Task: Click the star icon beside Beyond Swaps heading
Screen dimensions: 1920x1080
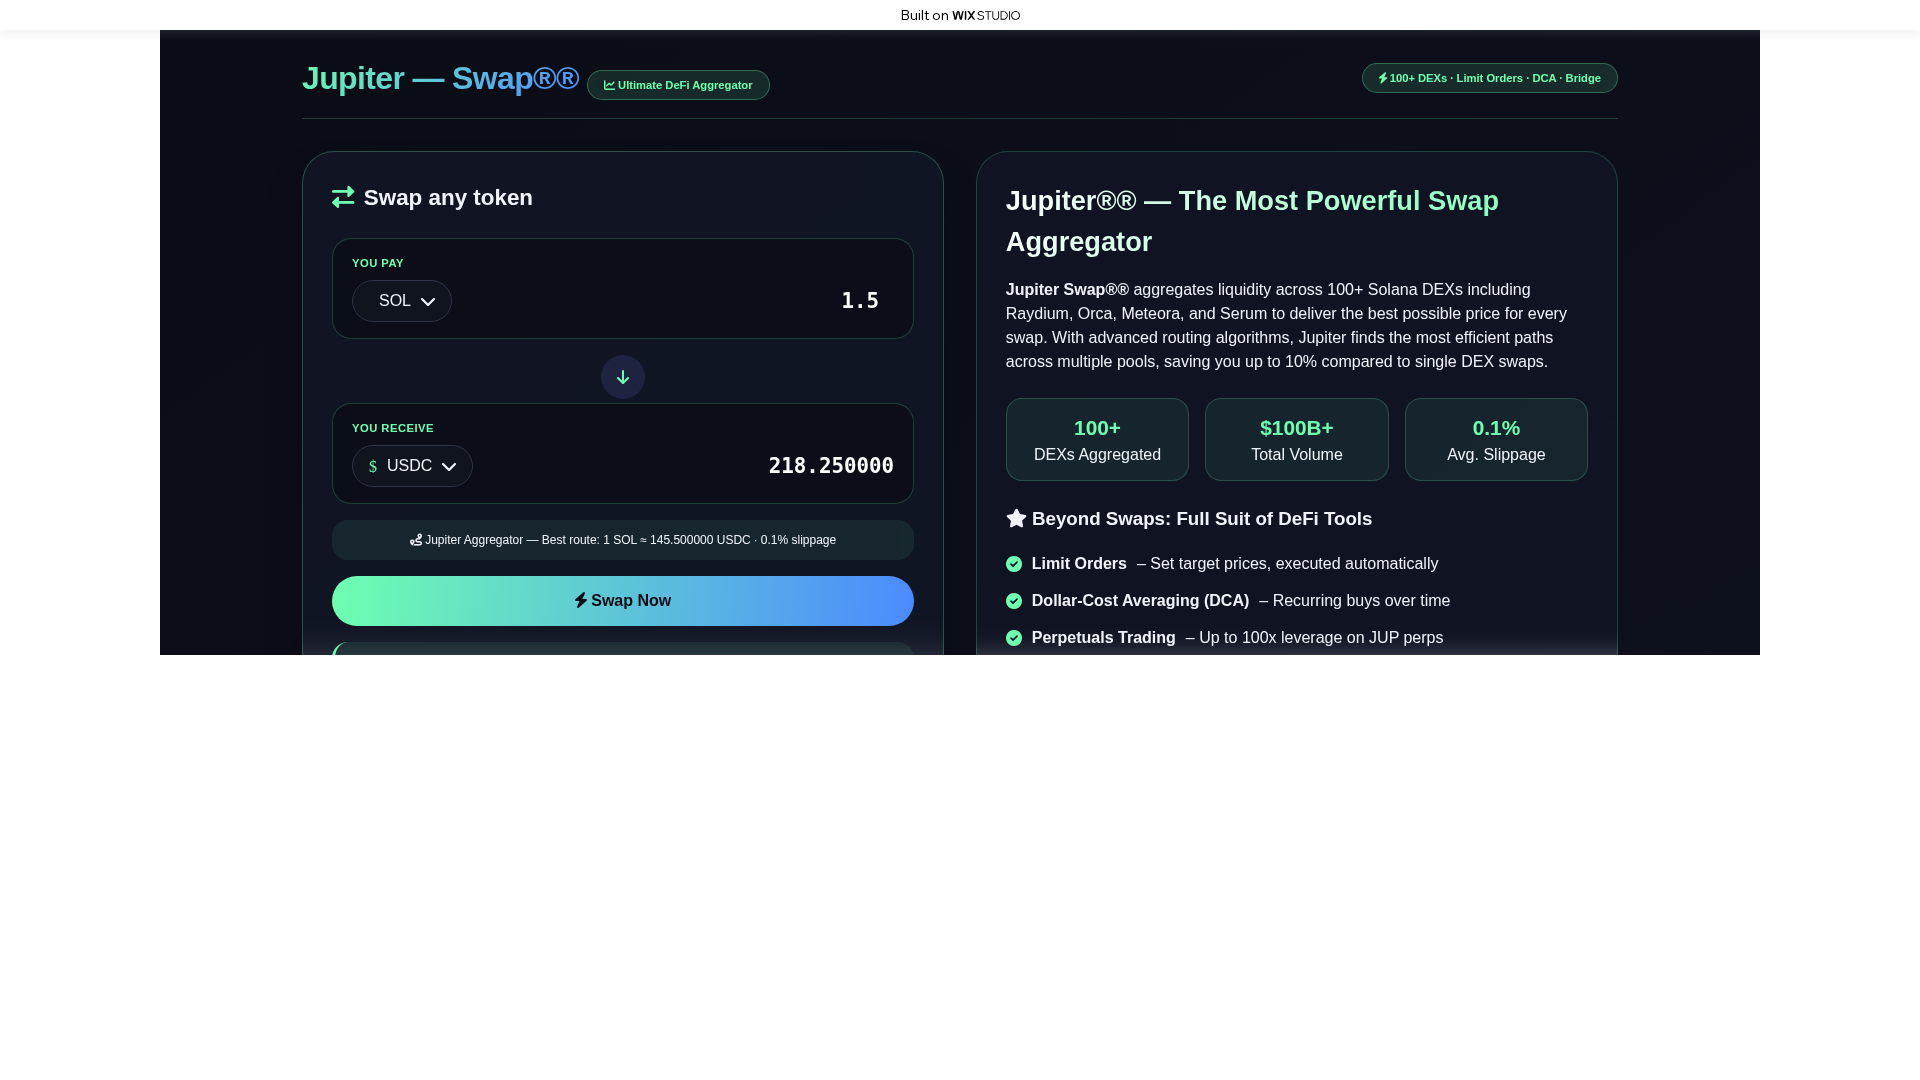Action: [1016, 518]
